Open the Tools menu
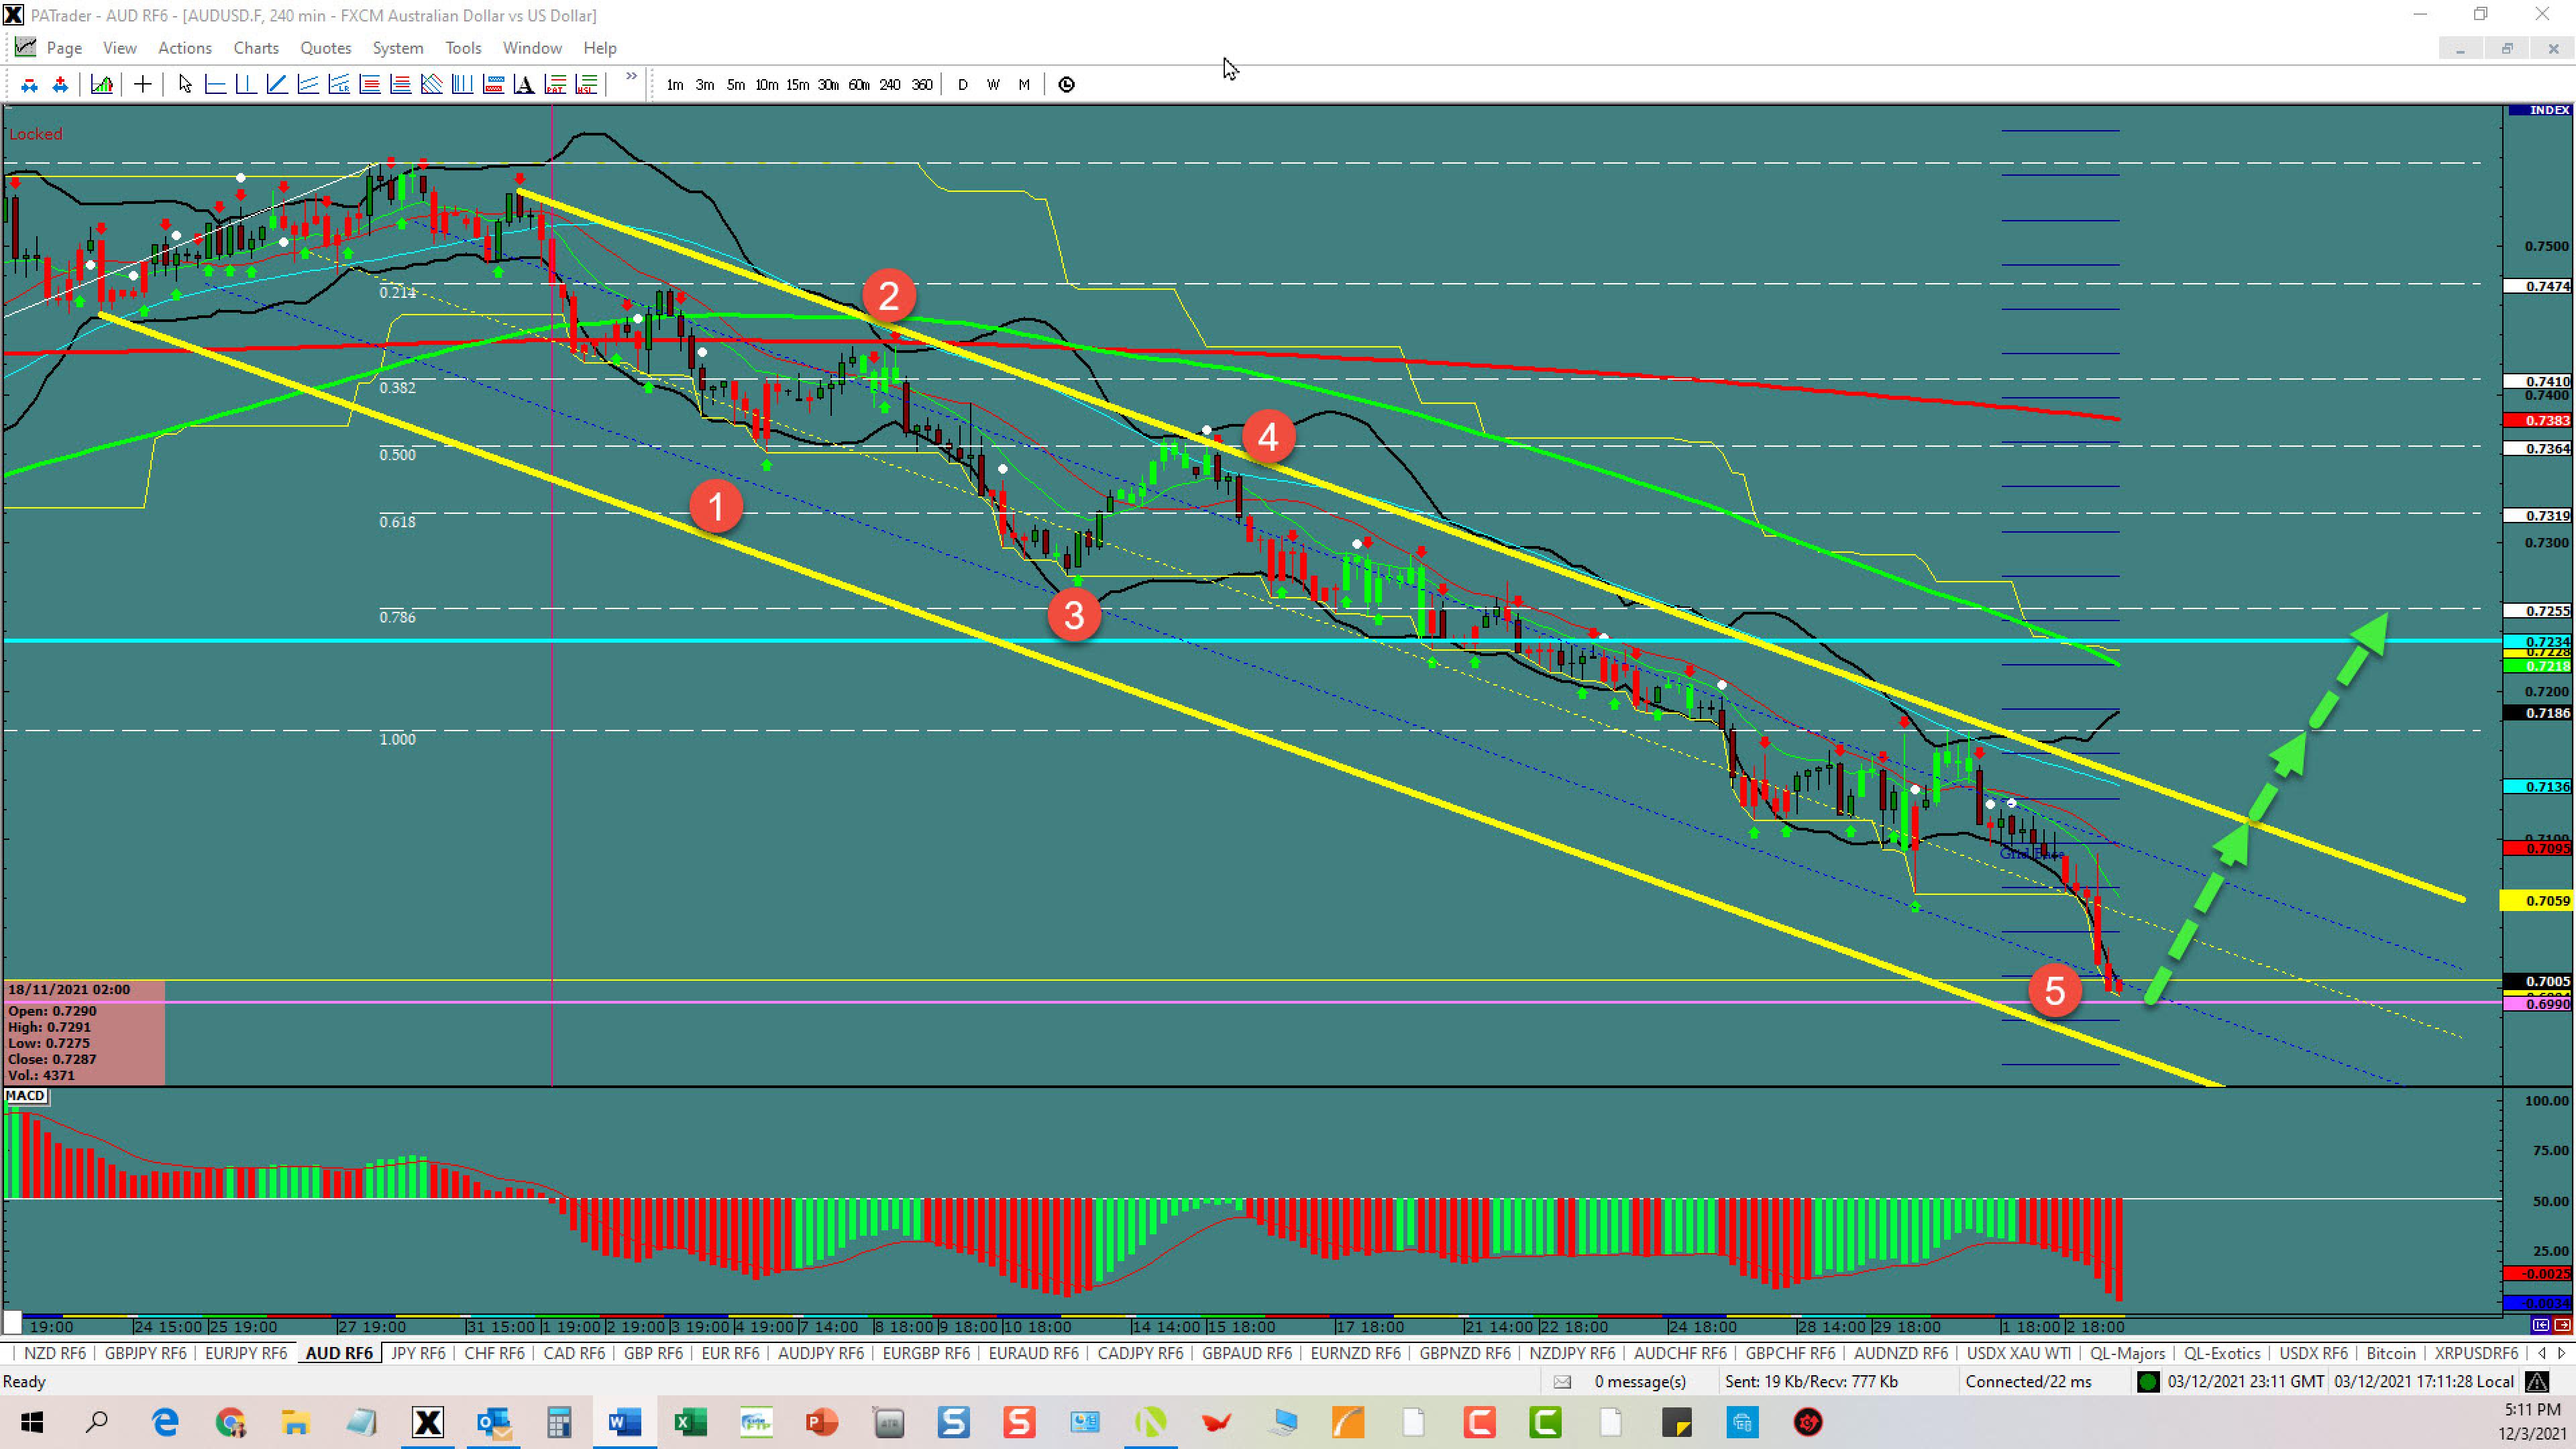The image size is (2576, 1449). (x=463, y=48)
